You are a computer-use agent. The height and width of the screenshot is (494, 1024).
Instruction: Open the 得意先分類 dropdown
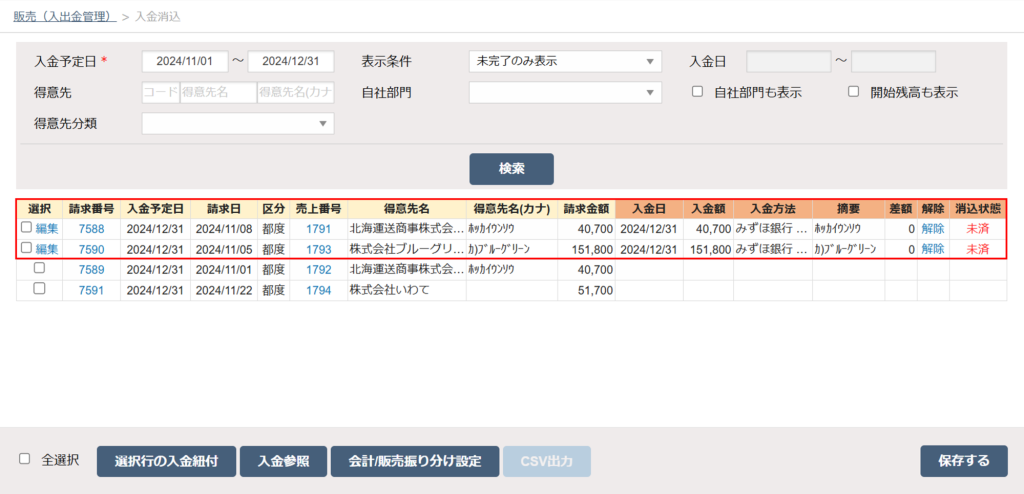238,124
